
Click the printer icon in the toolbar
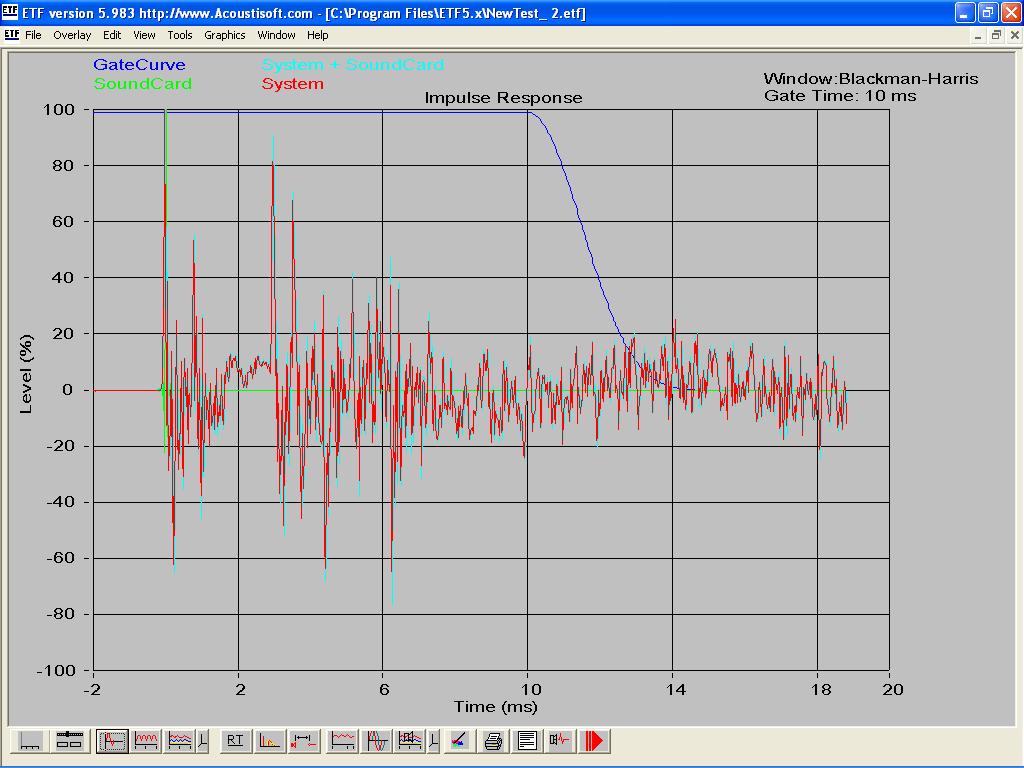tap(493, 741)
